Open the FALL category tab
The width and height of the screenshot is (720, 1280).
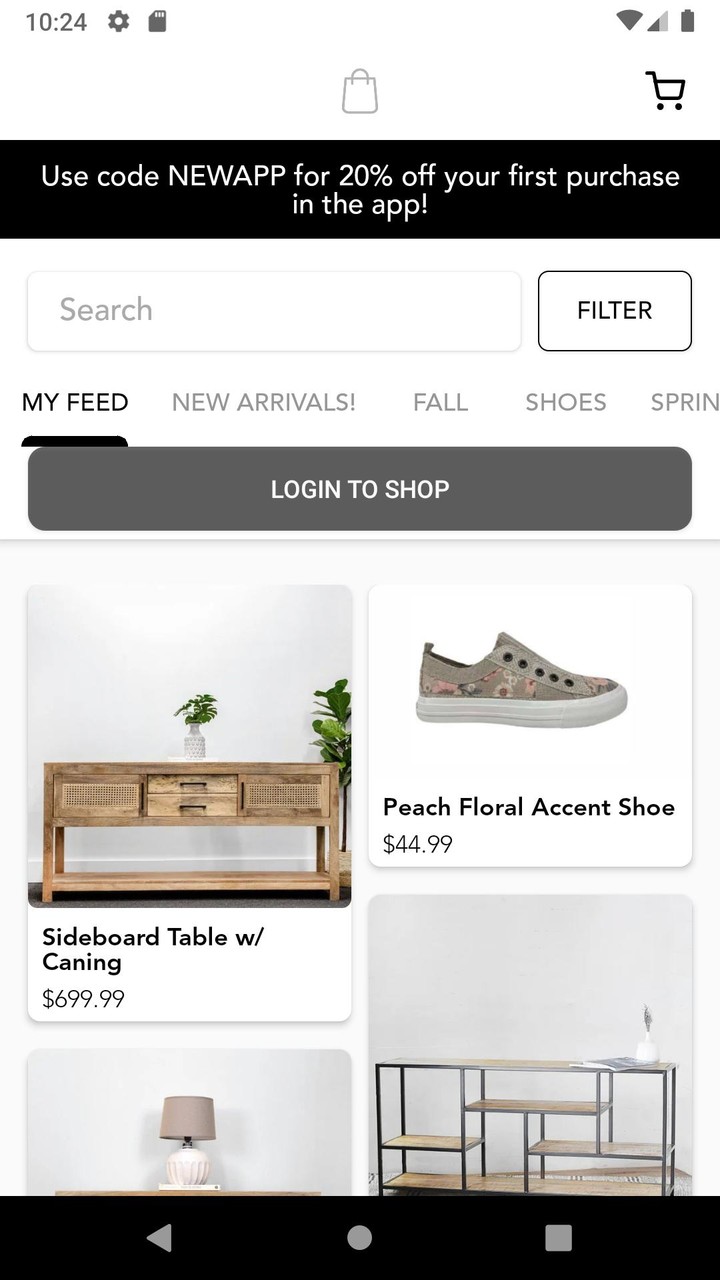440,402
